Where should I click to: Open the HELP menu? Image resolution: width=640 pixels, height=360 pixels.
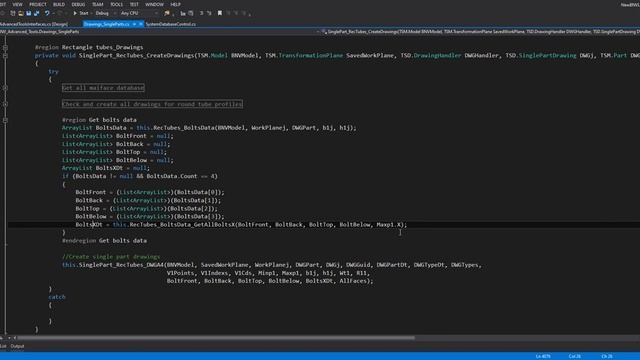click(176, 4)
